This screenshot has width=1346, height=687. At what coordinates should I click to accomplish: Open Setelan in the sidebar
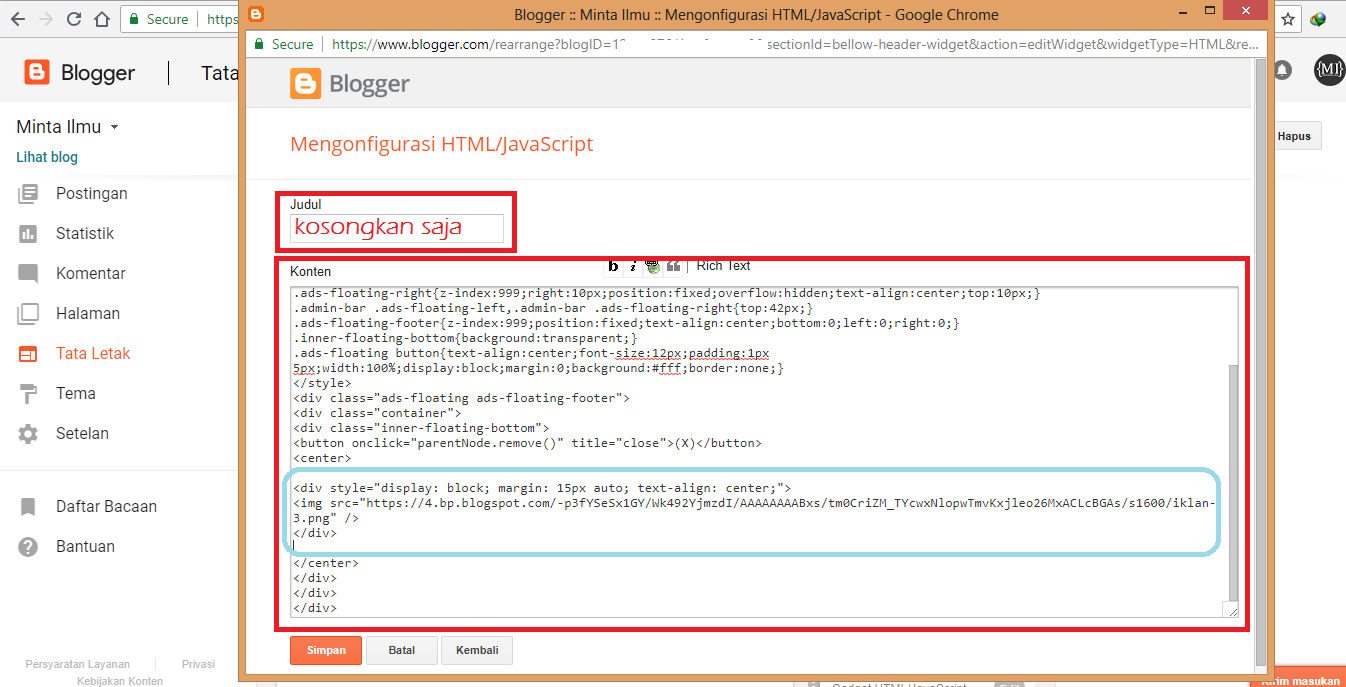click(82, 433)
